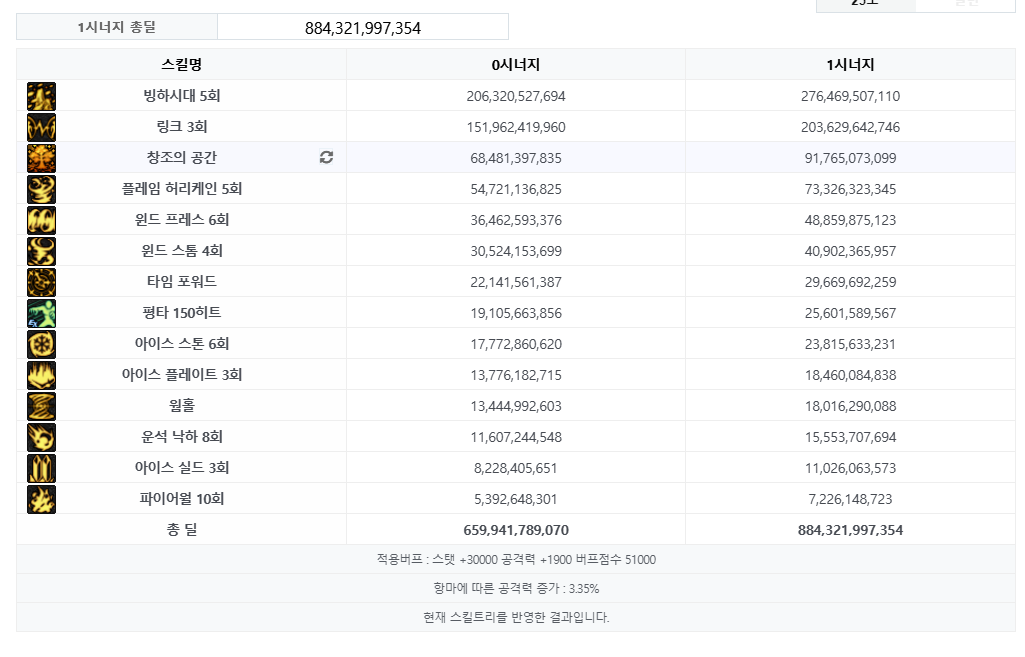
Task: Click the 아이스 스톤 skill icon
Action: tap(42, 344)
